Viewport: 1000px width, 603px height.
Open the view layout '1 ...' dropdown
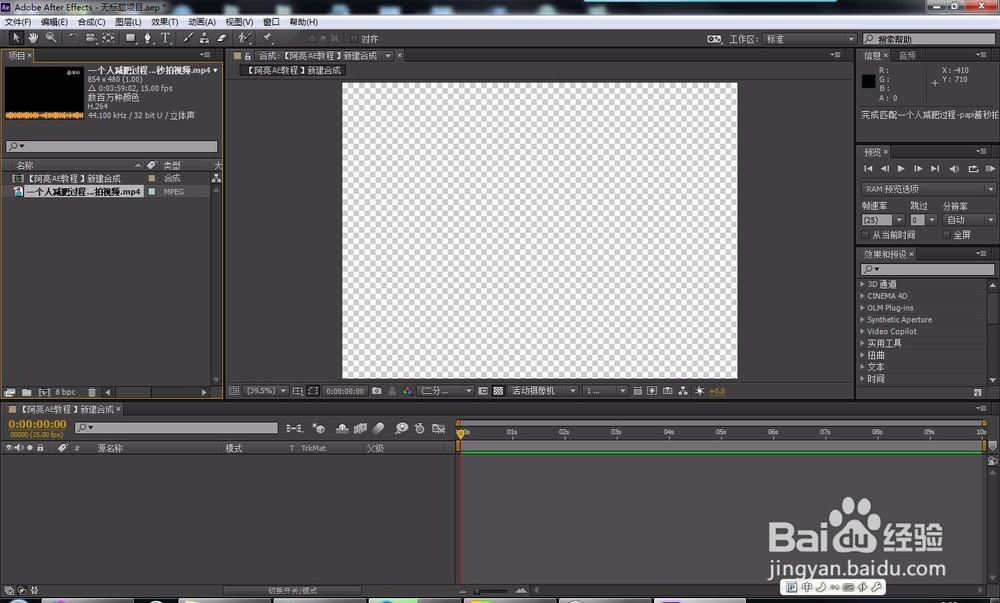pos(606,391)
